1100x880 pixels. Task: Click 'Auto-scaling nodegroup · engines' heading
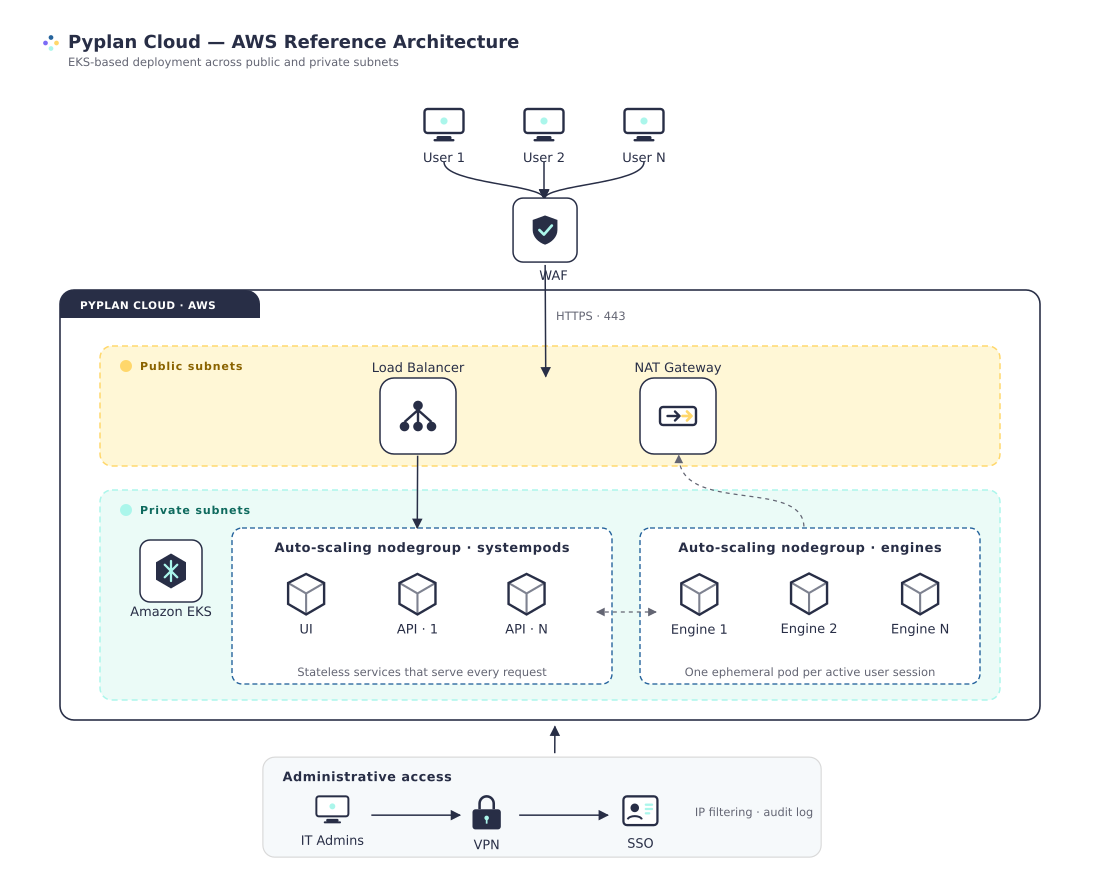(810, 547)
